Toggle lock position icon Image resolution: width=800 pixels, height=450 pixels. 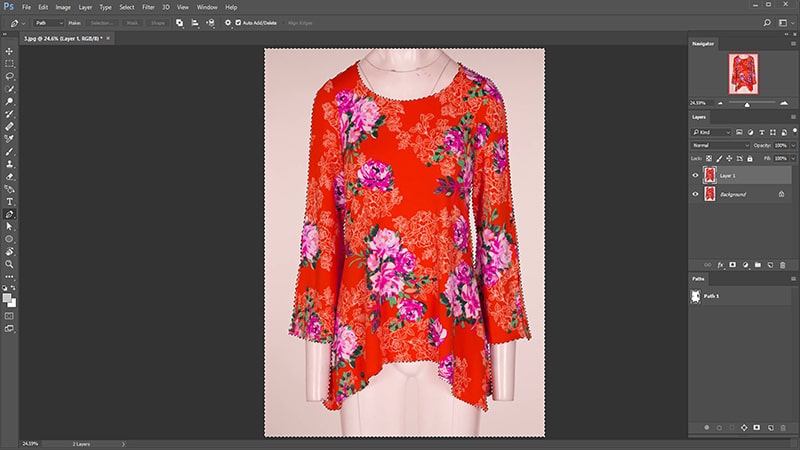(x=729, y=159)
